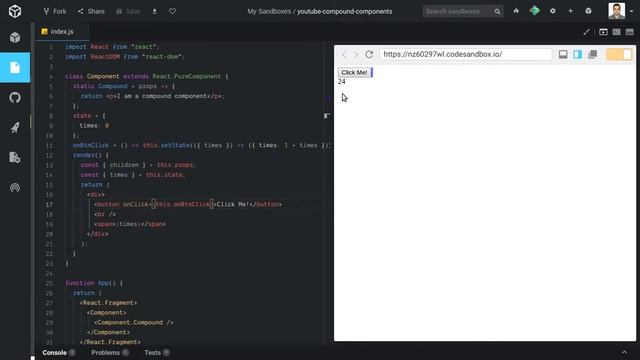Click the magnifier search icon
Viewport: 640px width, 360px height.
(497, 11)
